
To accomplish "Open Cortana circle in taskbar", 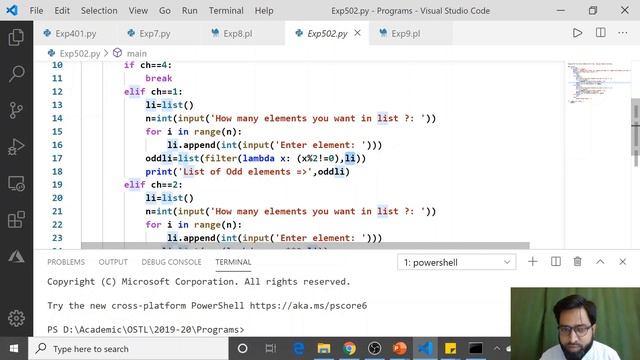I will 242,349.
